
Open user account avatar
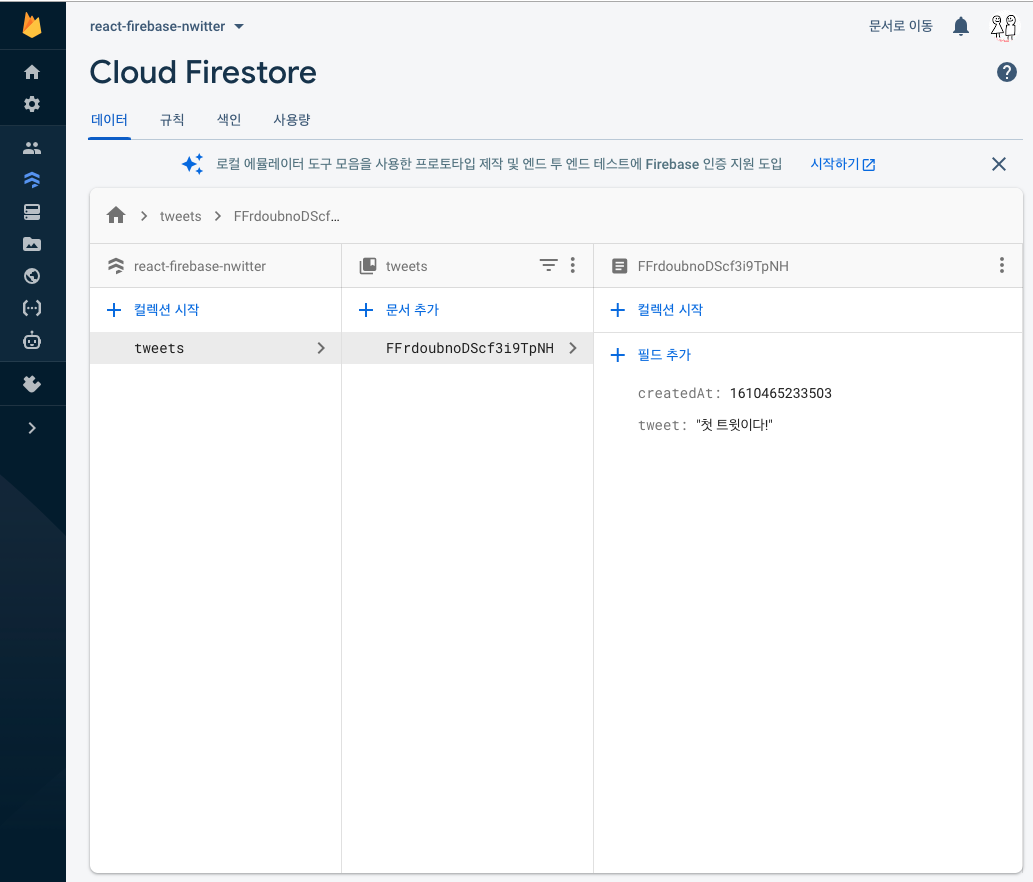(1003, 27)
